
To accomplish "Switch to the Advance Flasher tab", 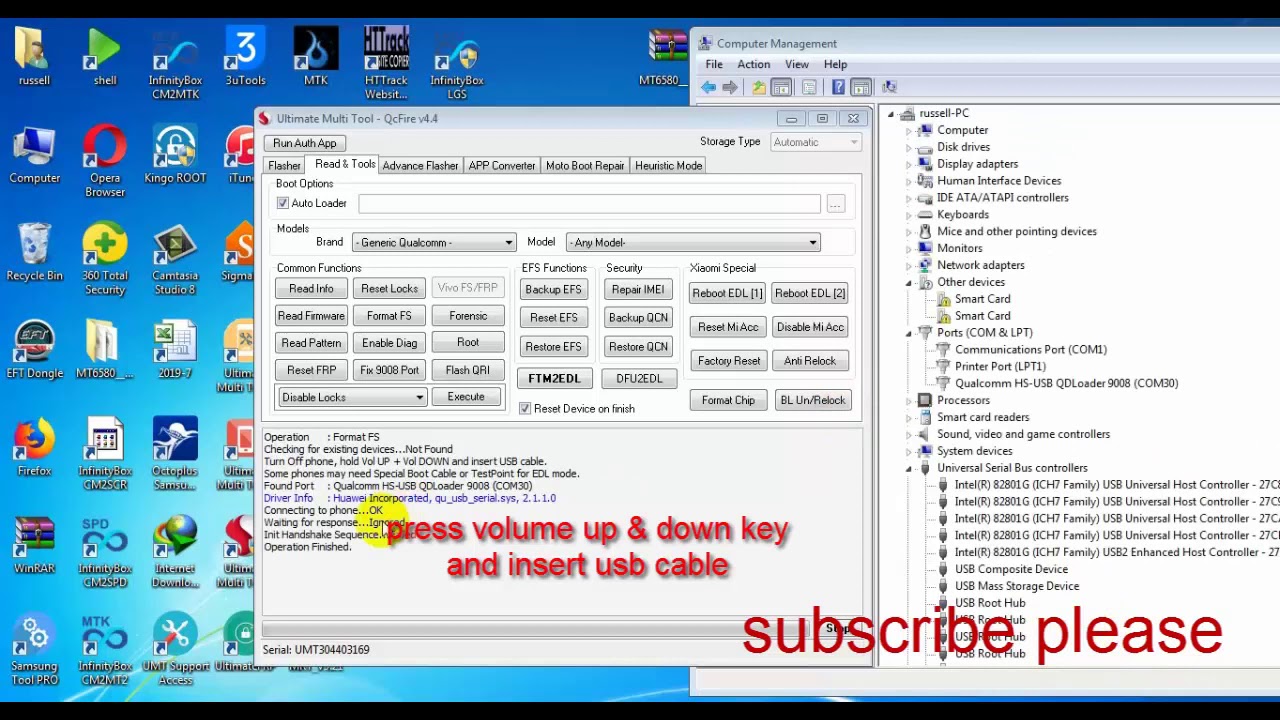I will point(420,165).
